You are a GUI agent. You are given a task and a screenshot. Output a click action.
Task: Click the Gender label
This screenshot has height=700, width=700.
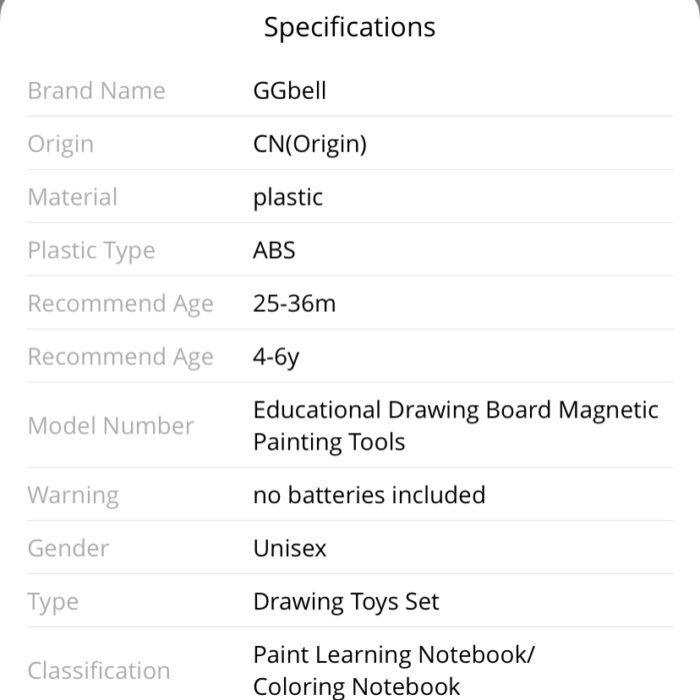pyautogui.click(x=68, y=548)
